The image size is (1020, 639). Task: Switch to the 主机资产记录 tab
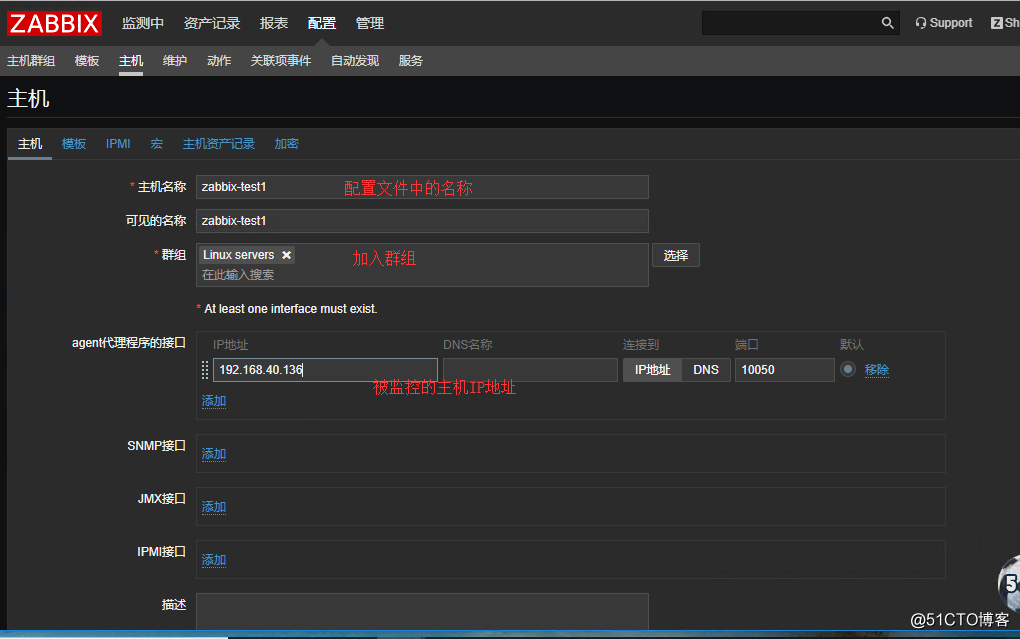pyautogui.click(x=219, y=144)
